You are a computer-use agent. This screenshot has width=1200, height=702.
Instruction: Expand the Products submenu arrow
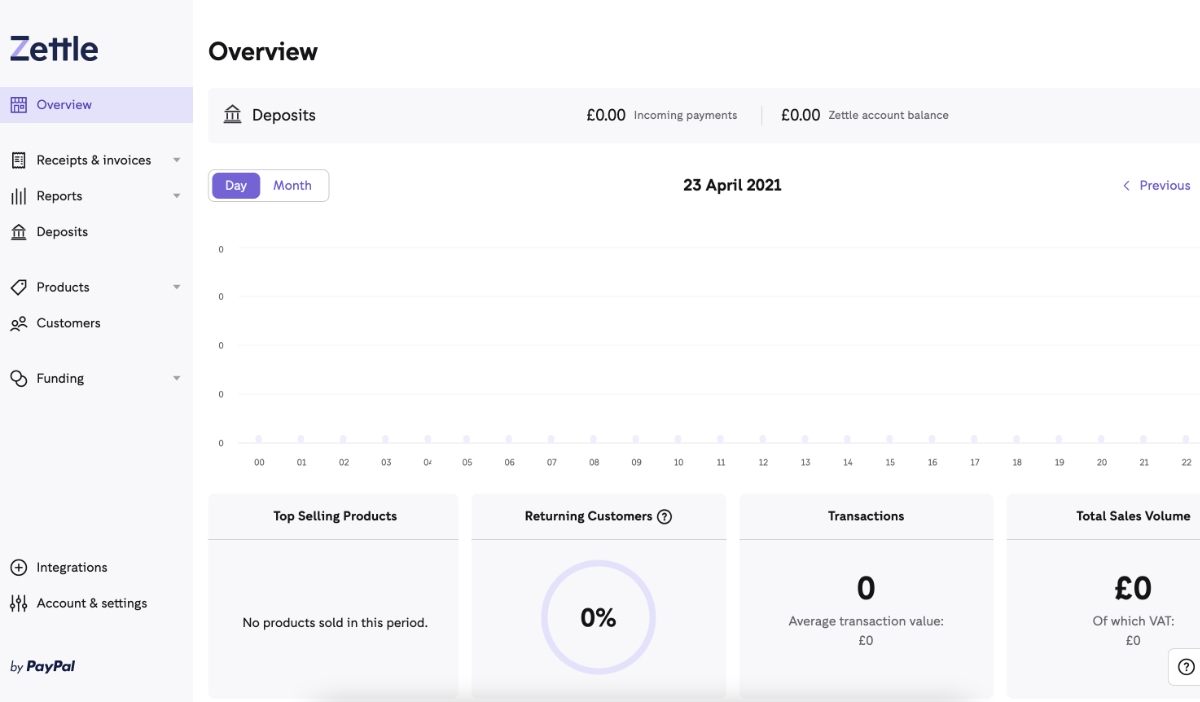click(x=177, y=287)
